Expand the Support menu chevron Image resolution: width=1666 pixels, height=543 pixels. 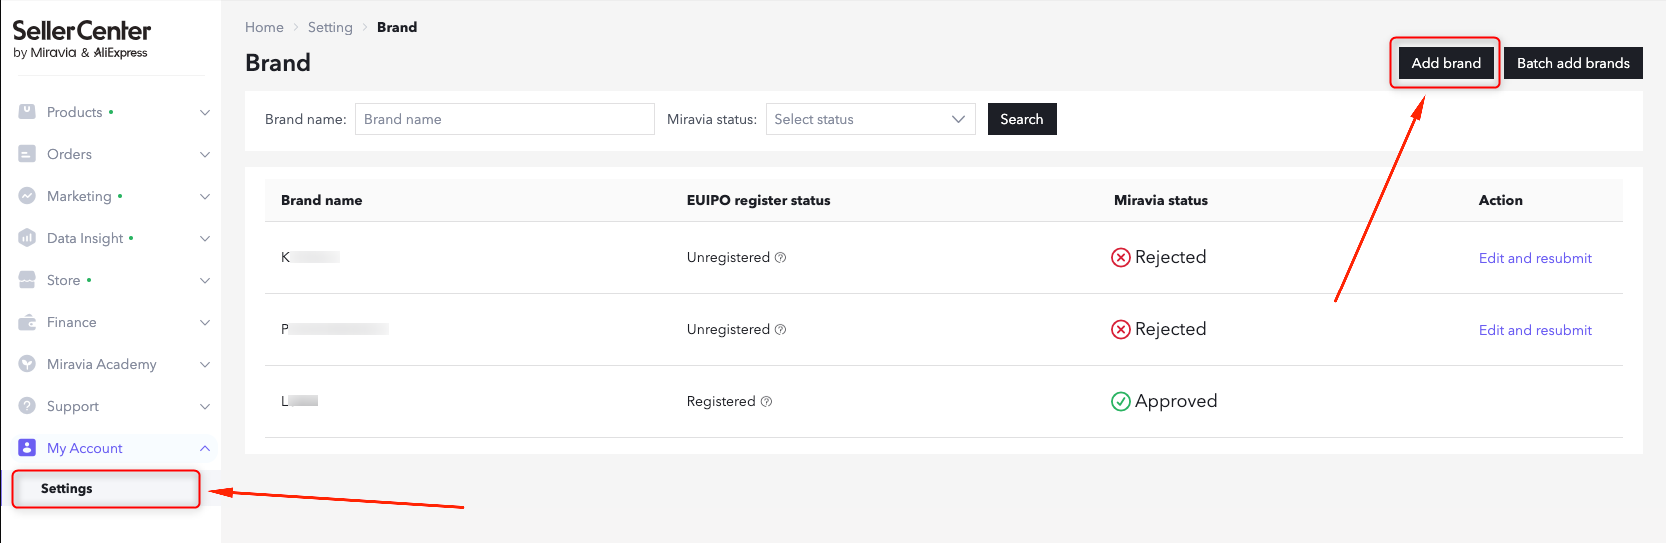point(205,406)
